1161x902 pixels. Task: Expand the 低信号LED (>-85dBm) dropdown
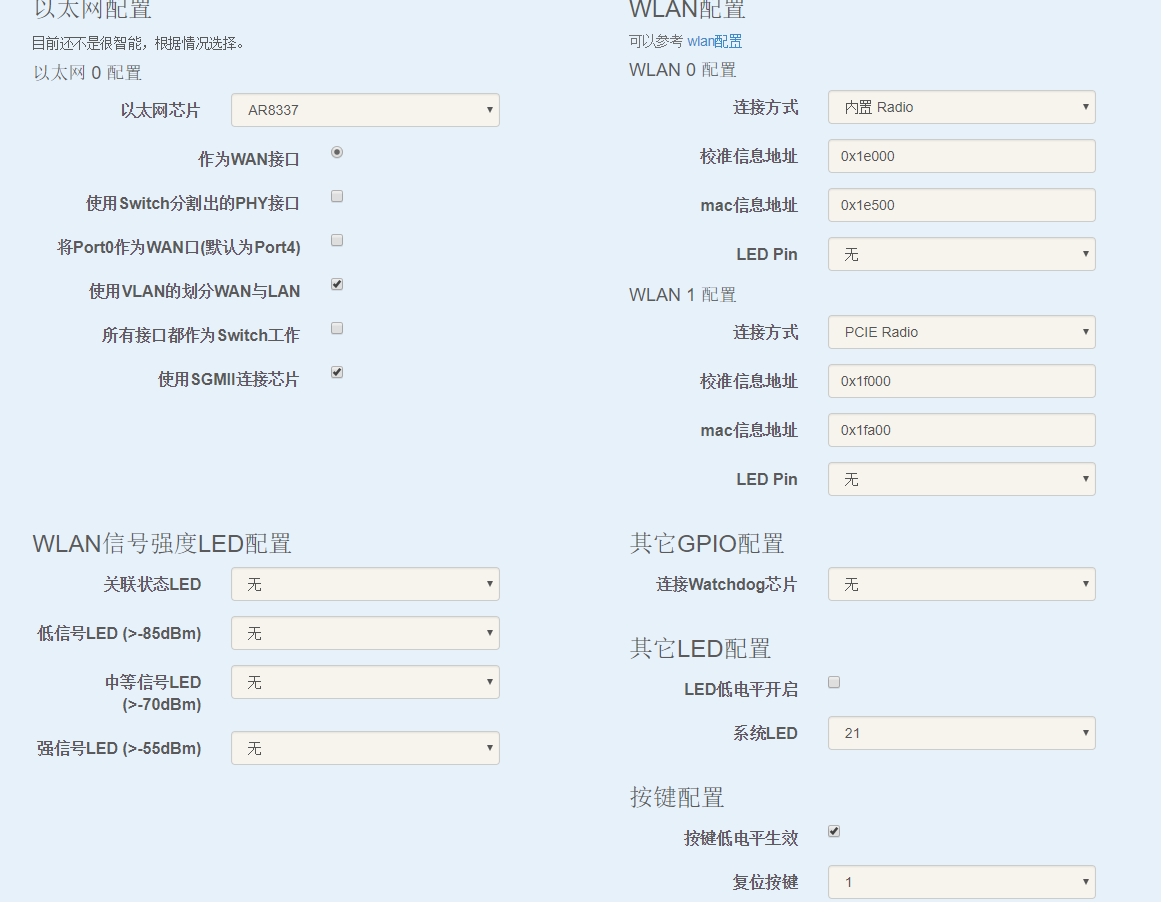[x=365, y=633]
